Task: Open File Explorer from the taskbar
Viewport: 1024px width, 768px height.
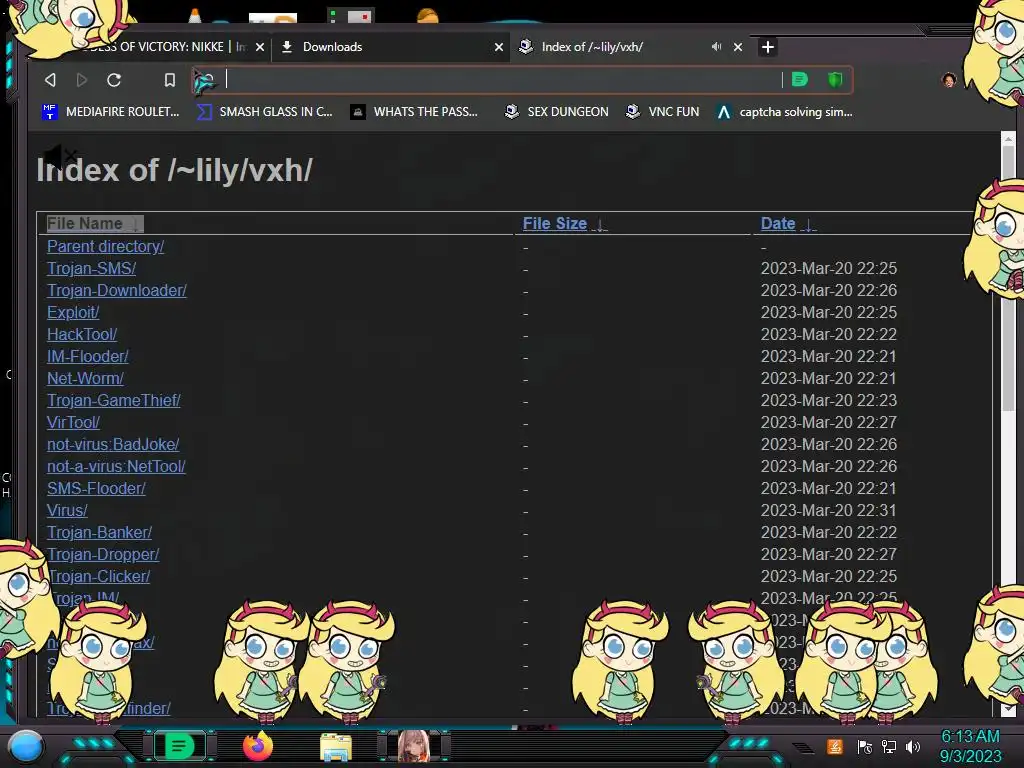Action: pos(336,748)
